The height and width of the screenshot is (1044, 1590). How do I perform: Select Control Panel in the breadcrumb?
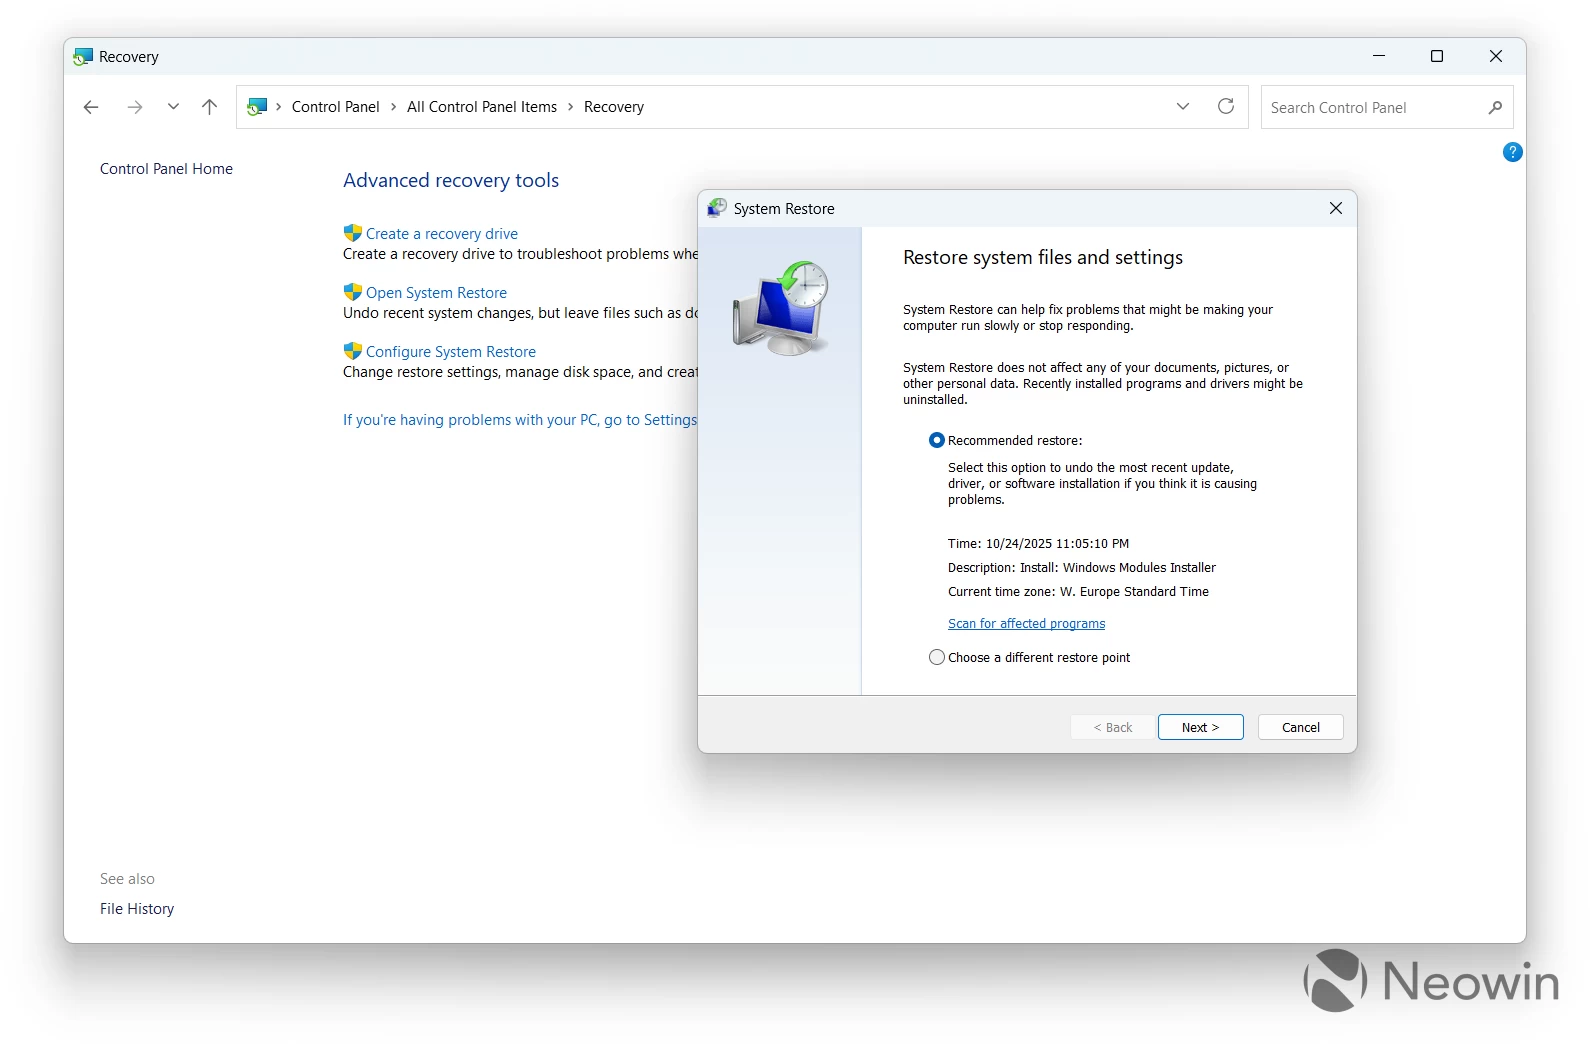point(336,107)
